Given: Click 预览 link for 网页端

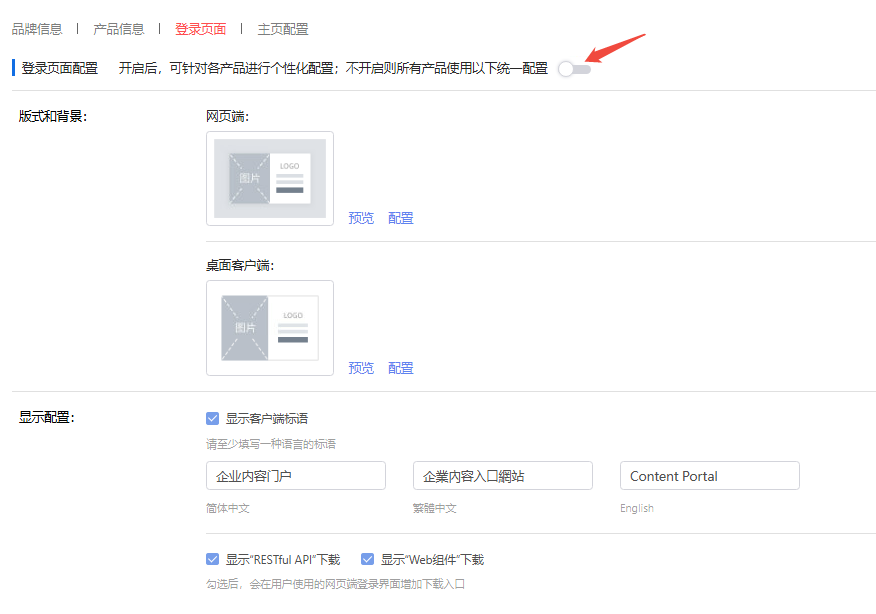Looking at the screenshot, I should point(361,218).
